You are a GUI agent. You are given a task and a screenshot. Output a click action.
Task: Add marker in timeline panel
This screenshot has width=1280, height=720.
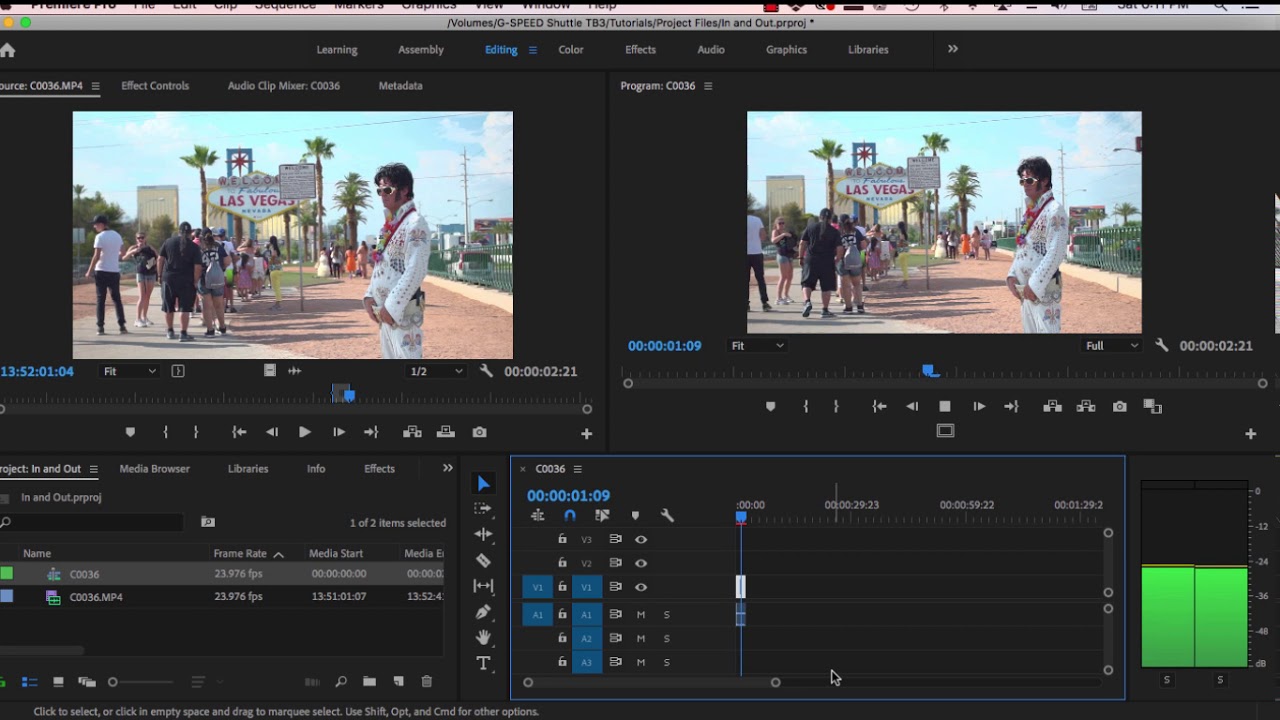[635, 516]
